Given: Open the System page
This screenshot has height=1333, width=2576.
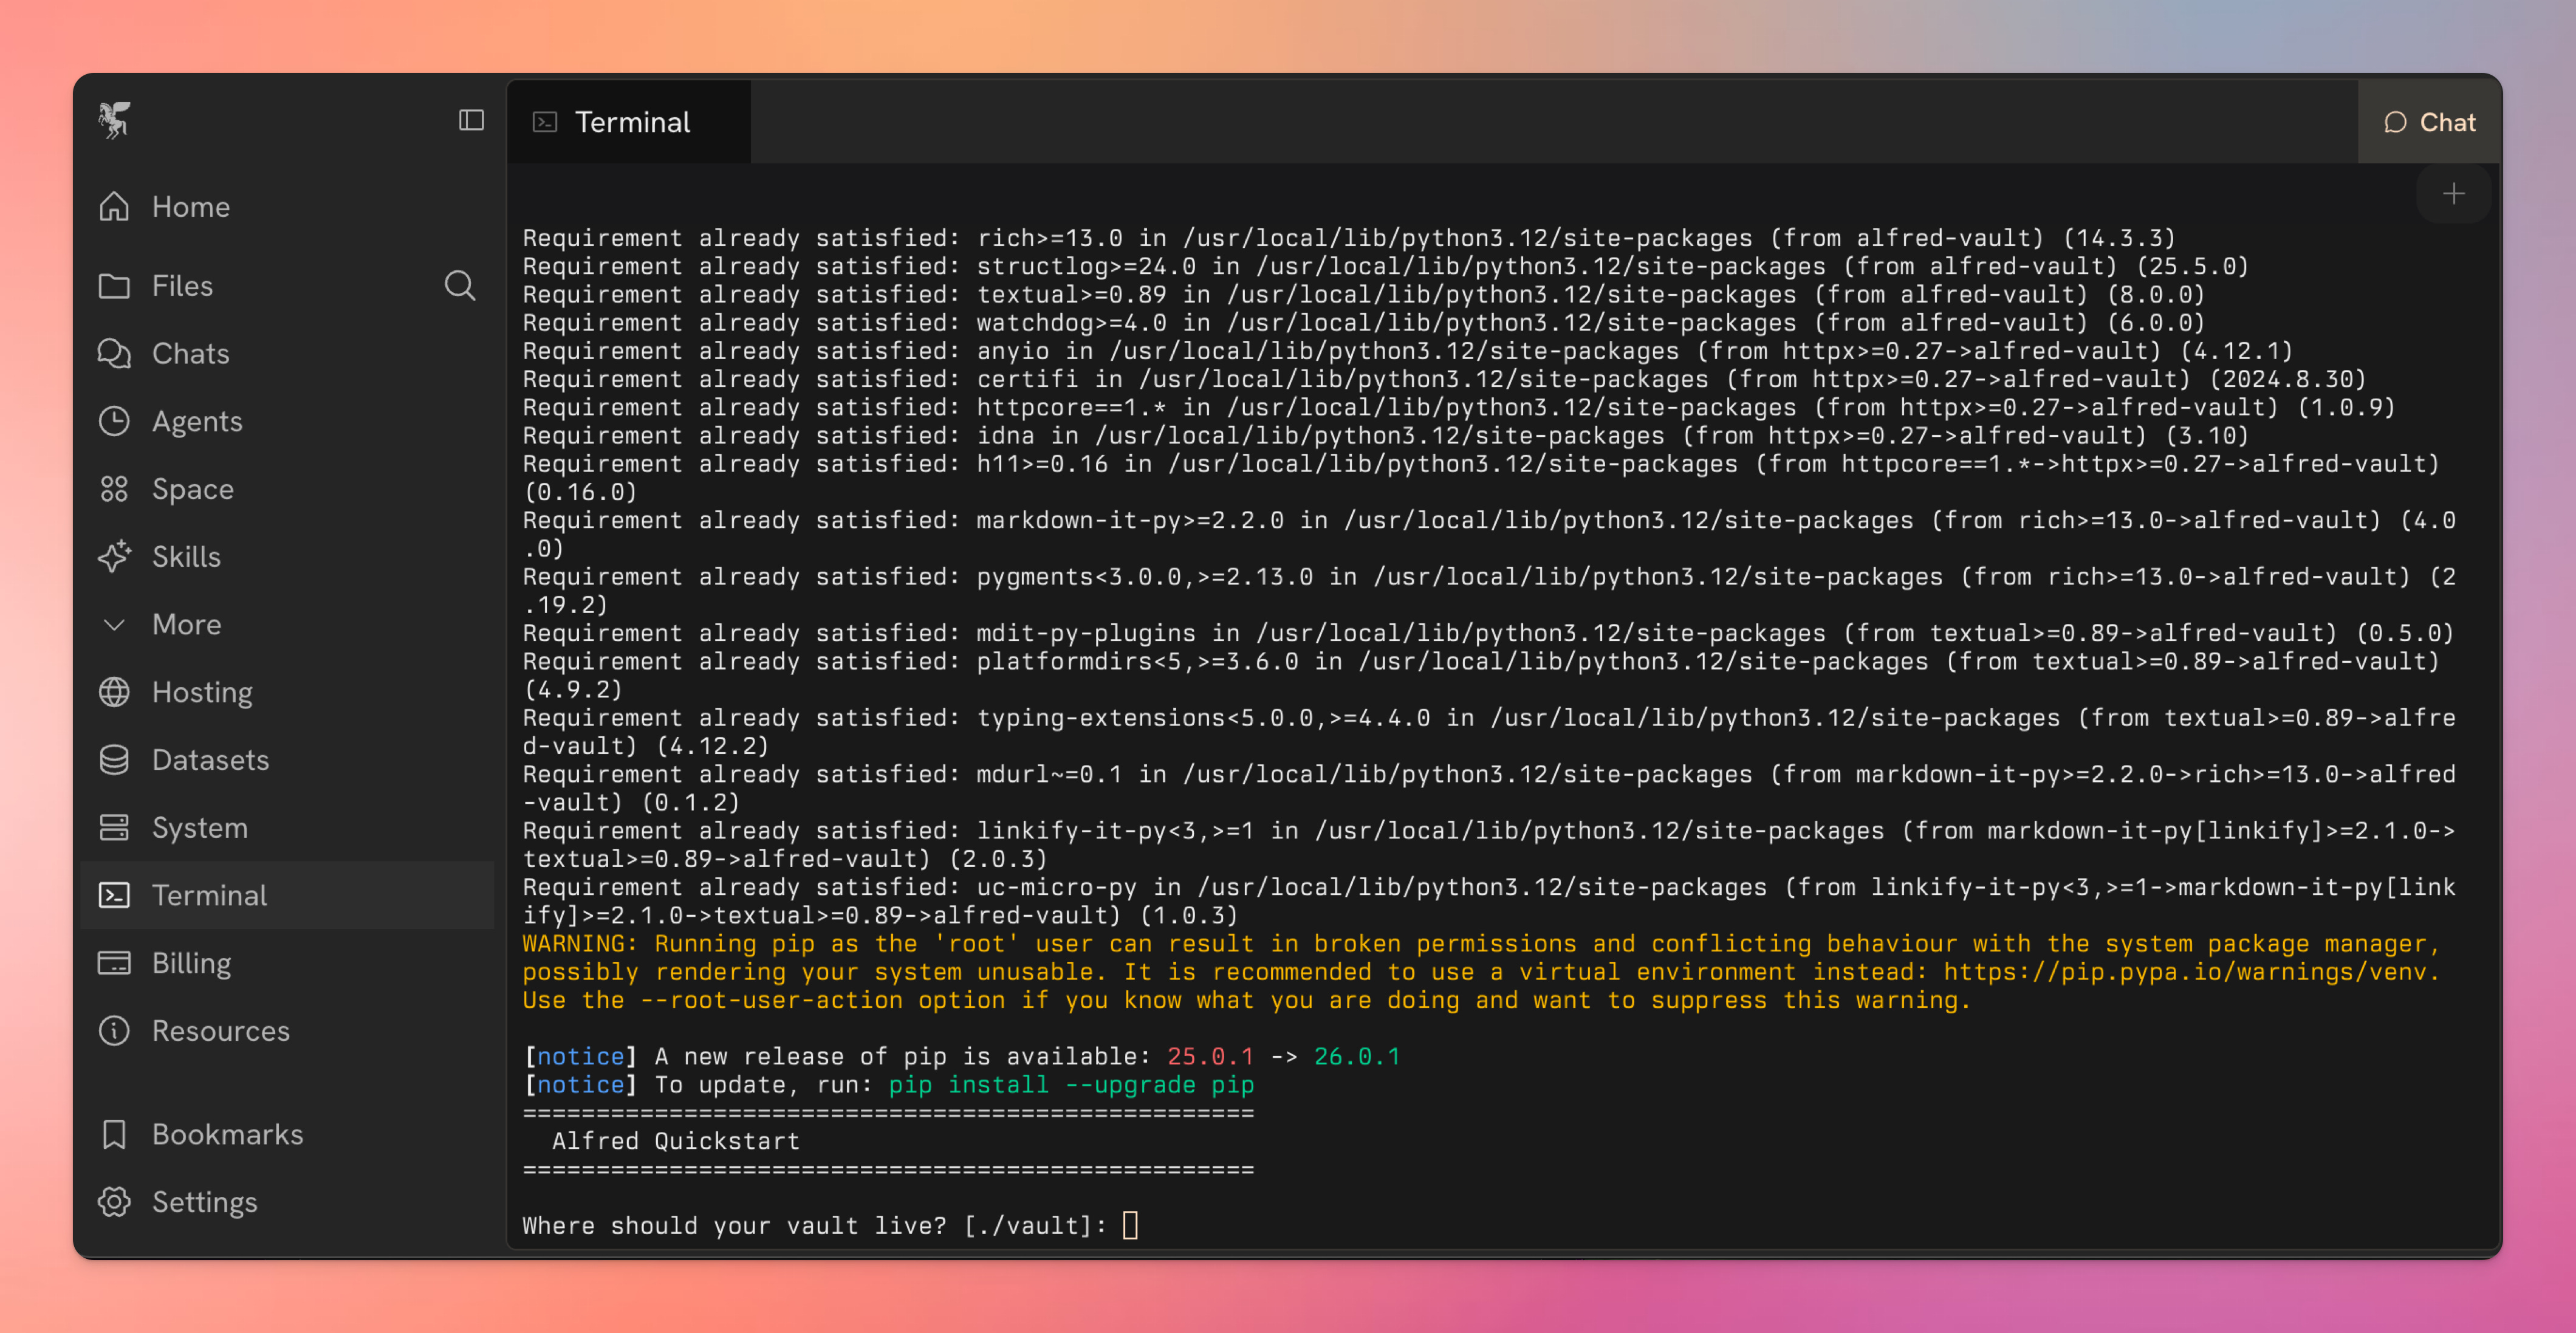Looking at the screenshot, I should click(x=199, y=828).
